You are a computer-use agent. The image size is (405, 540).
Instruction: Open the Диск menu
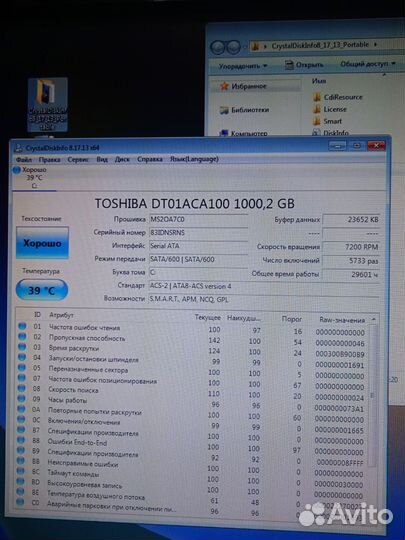click(122, 159)
